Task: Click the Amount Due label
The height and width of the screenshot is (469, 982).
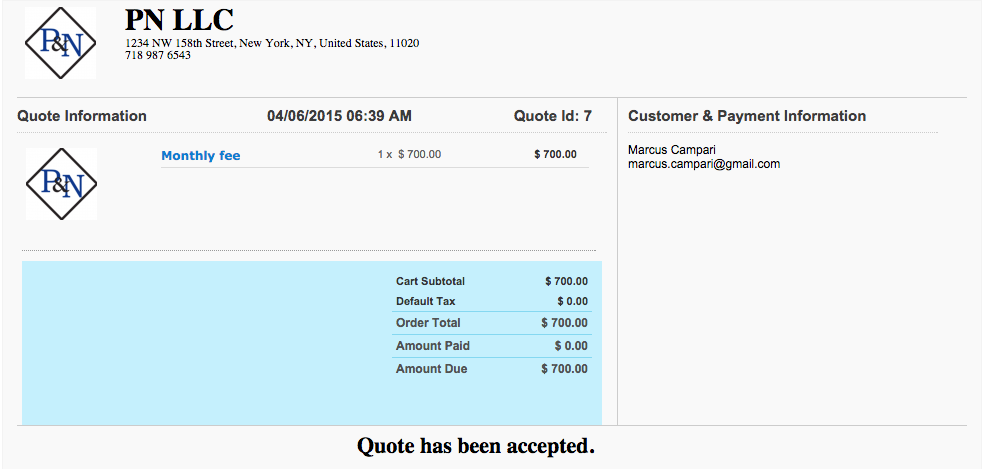Action: (432, 369)
